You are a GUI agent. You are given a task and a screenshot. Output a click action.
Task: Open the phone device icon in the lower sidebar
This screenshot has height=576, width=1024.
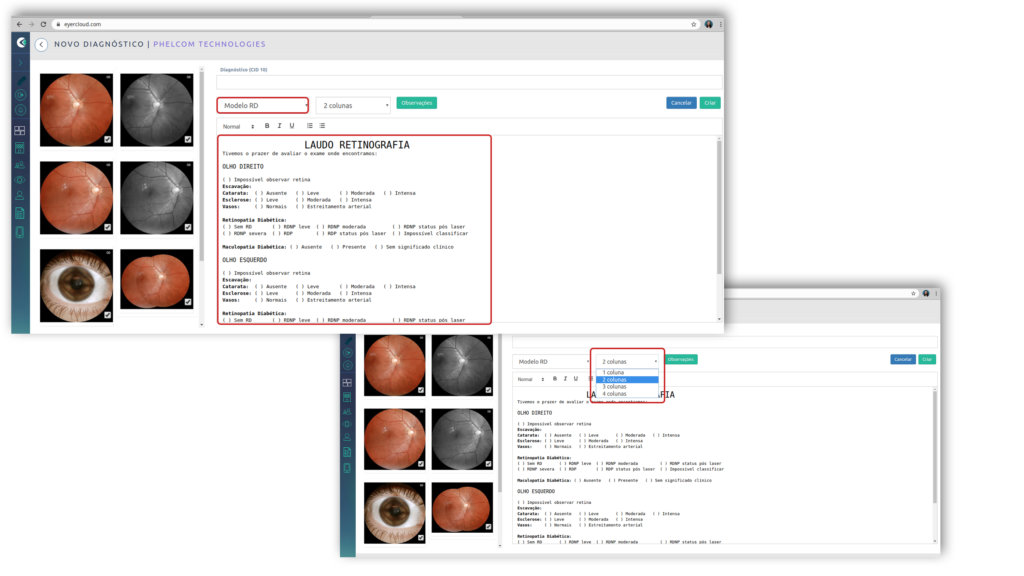point(347,468)
